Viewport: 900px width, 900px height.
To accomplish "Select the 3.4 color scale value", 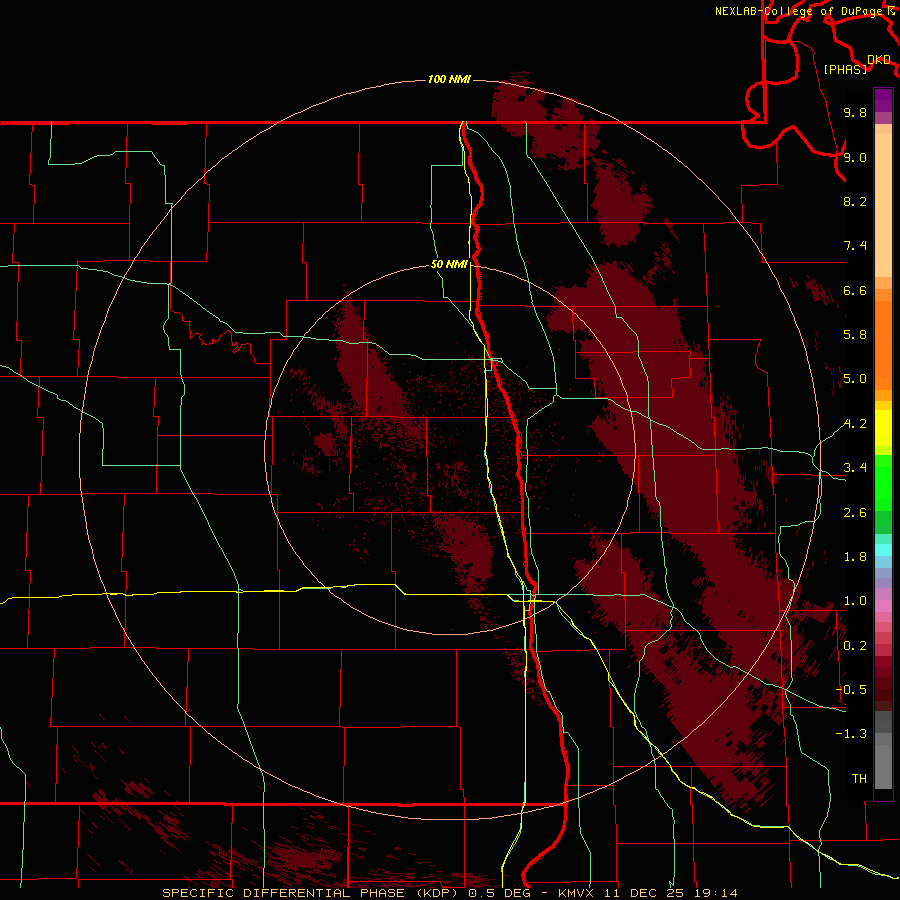I will click(855, 468).
